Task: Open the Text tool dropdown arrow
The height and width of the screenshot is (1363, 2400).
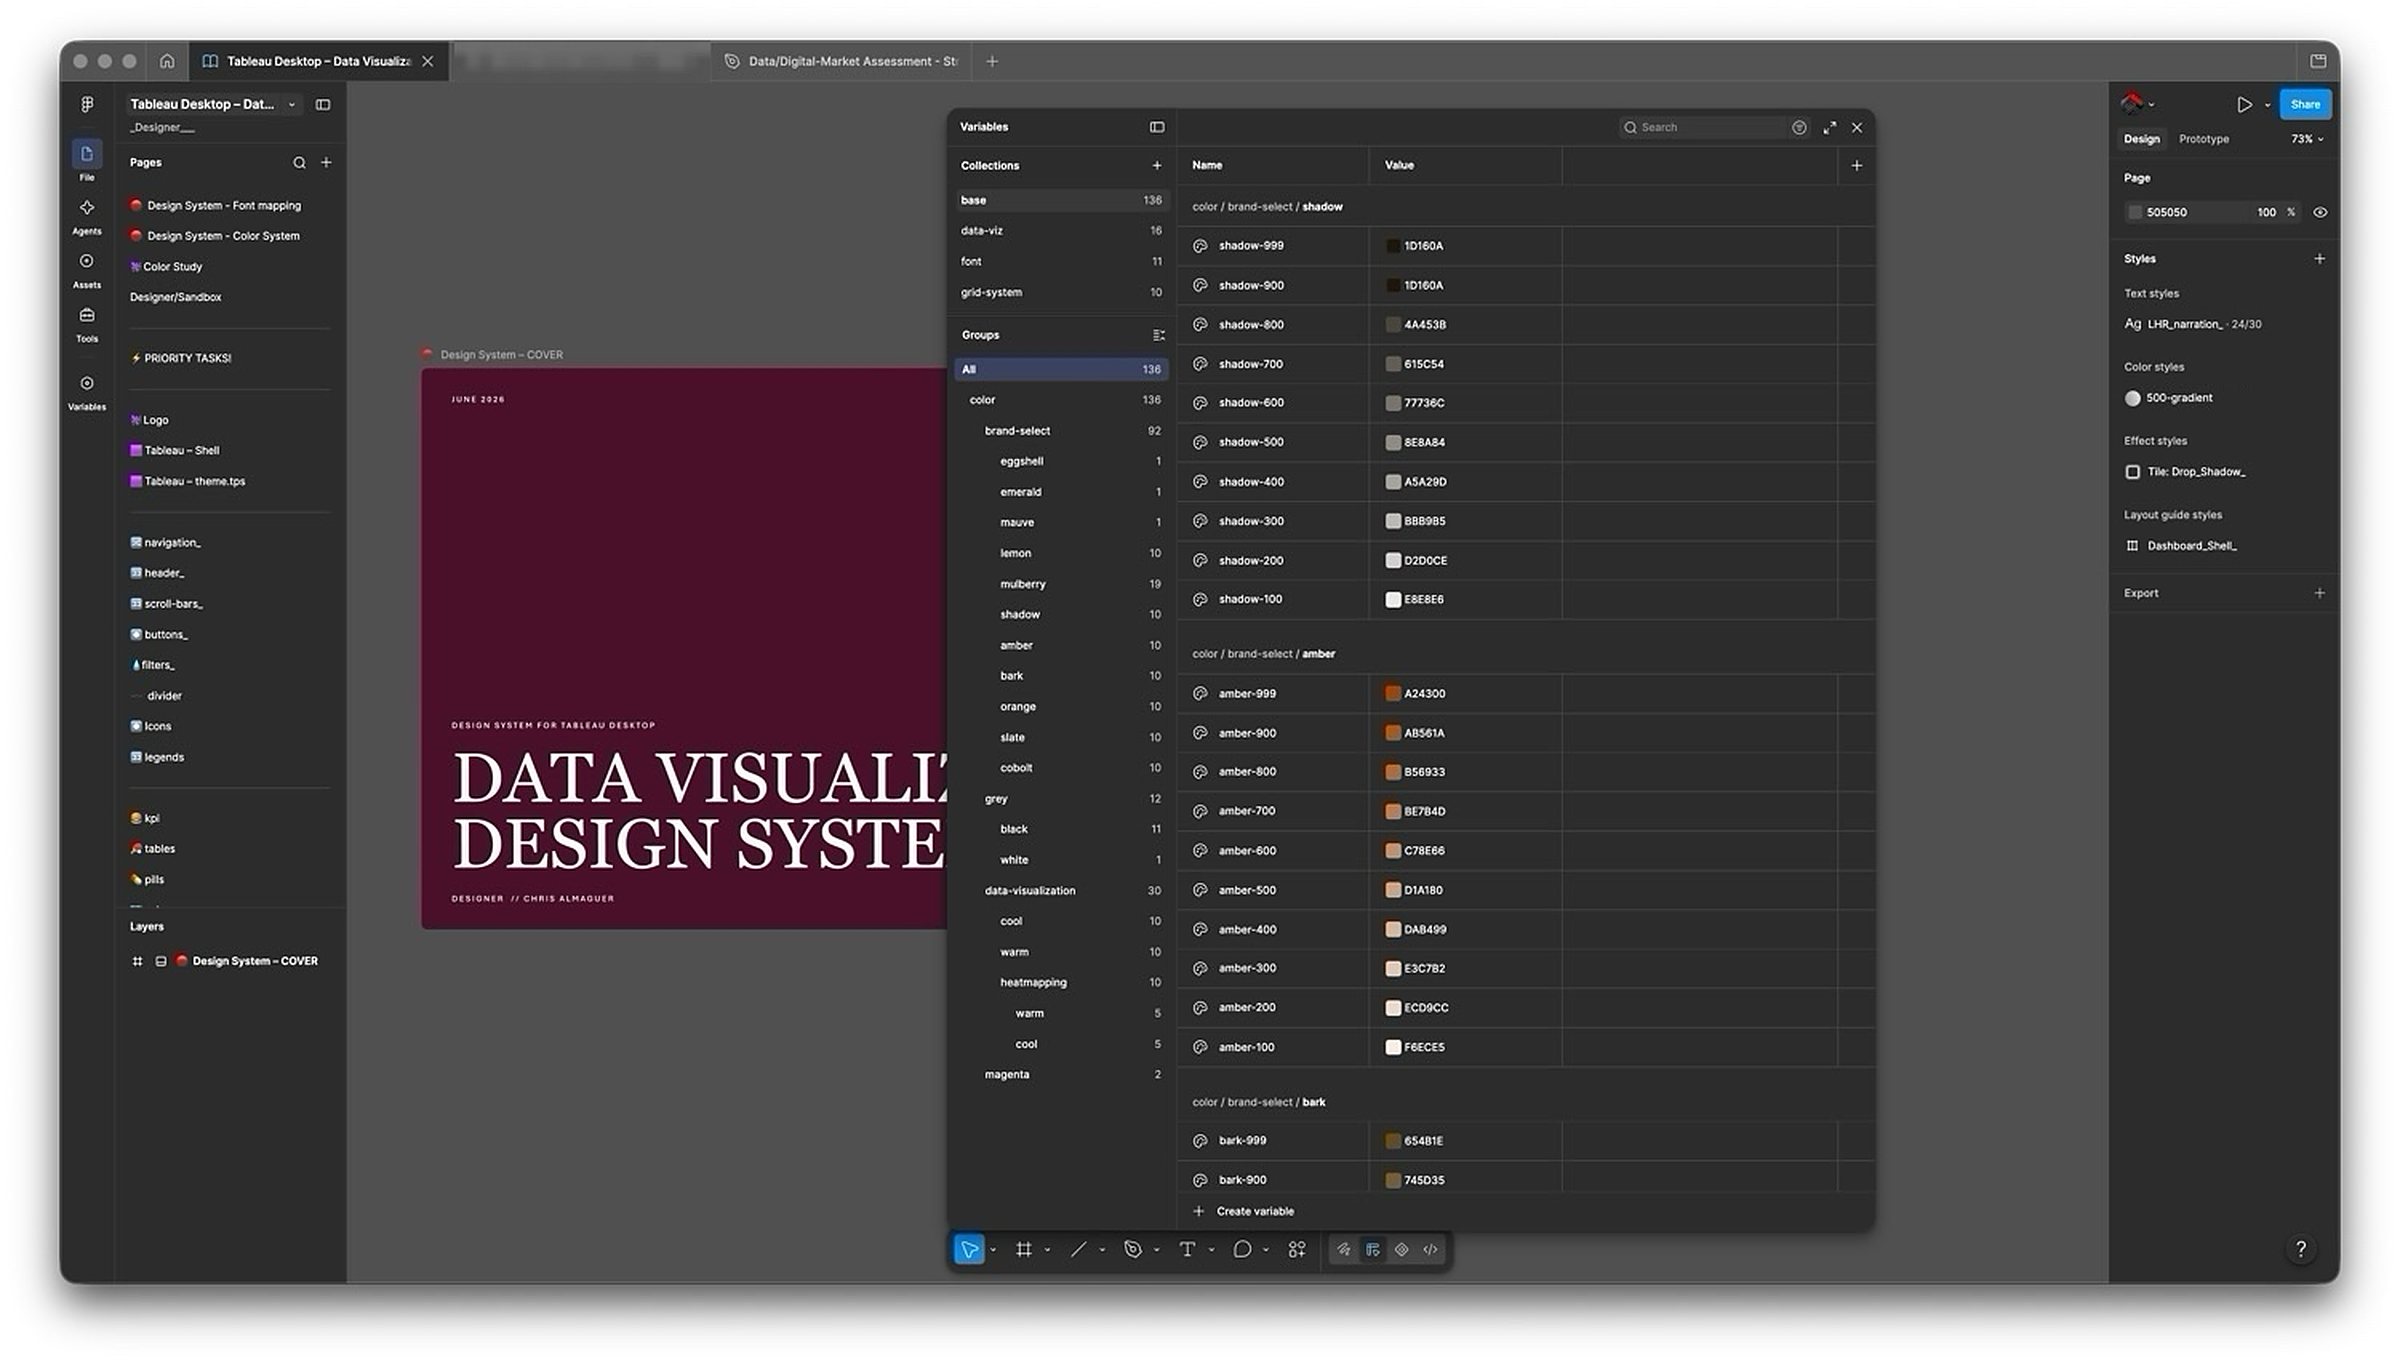Action: (x=1211, y=1250)
